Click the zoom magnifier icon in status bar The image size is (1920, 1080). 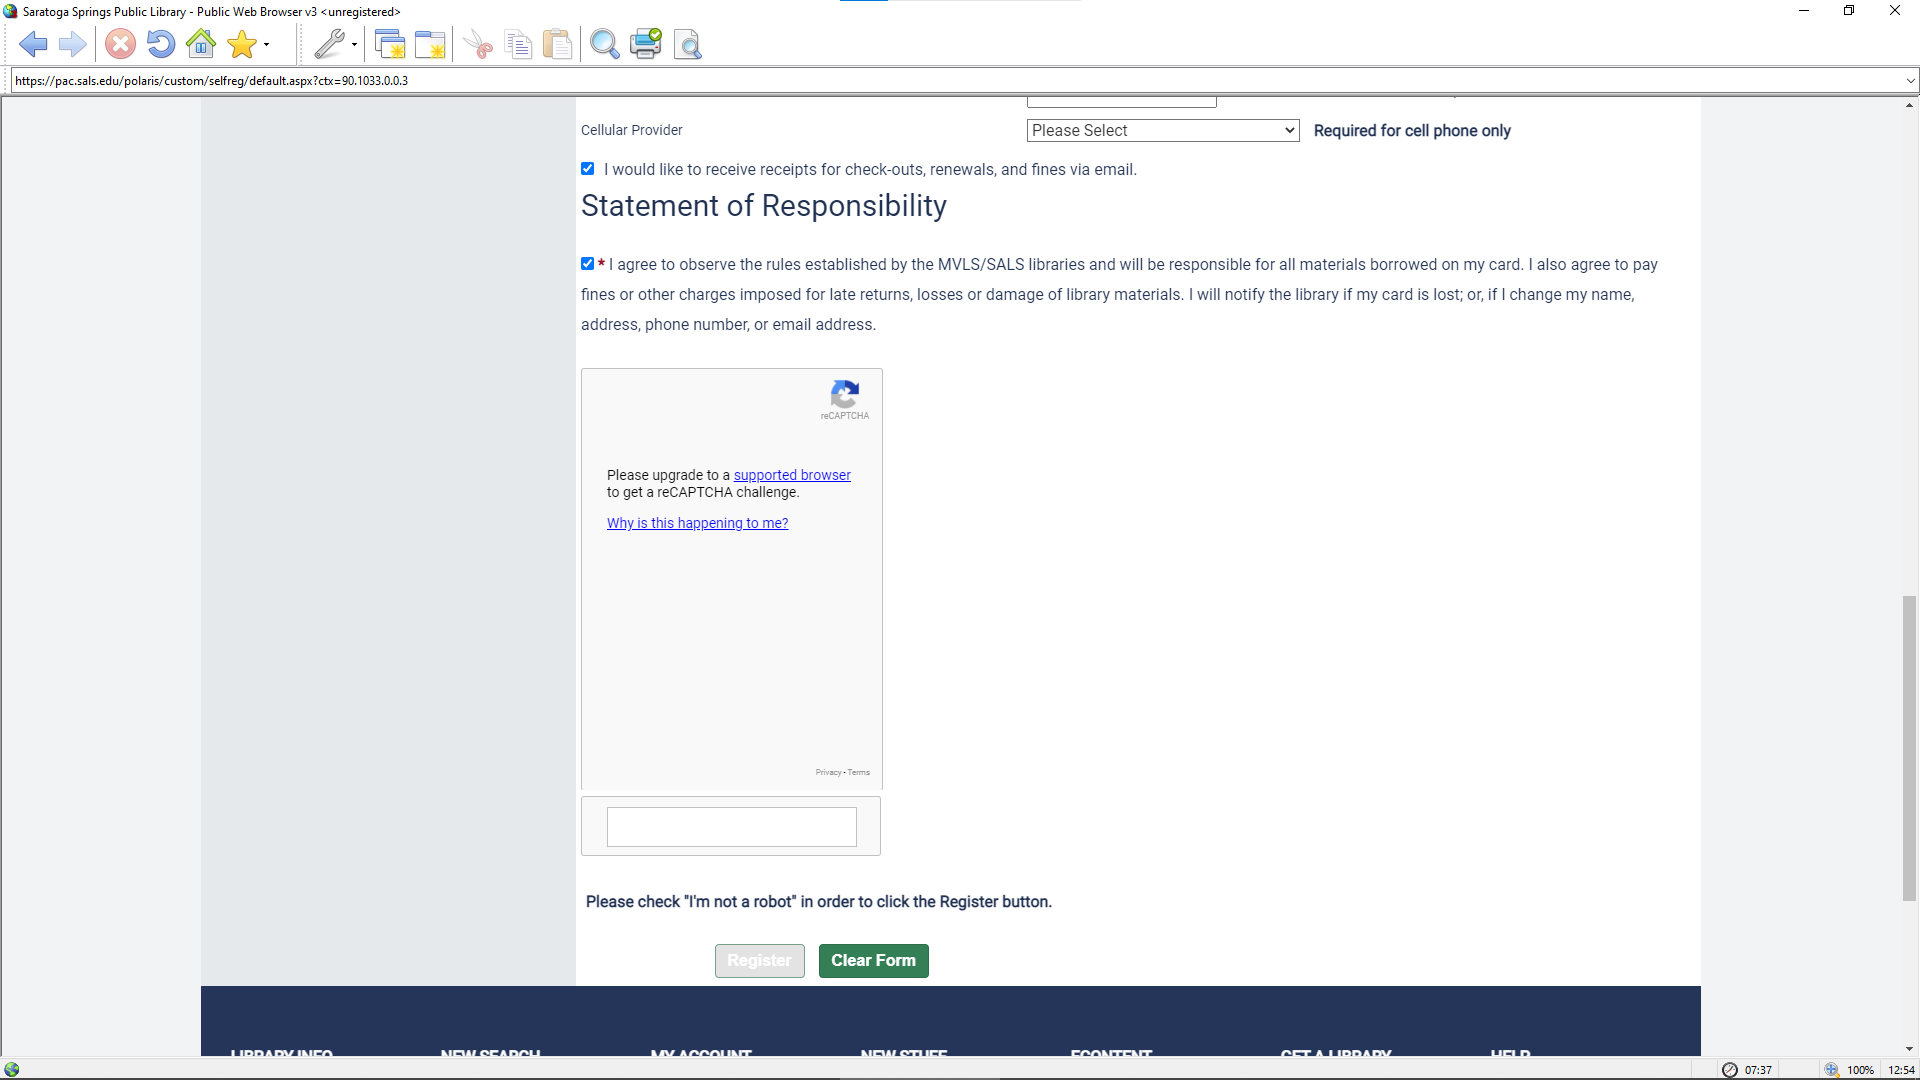click(1832, 1070)
